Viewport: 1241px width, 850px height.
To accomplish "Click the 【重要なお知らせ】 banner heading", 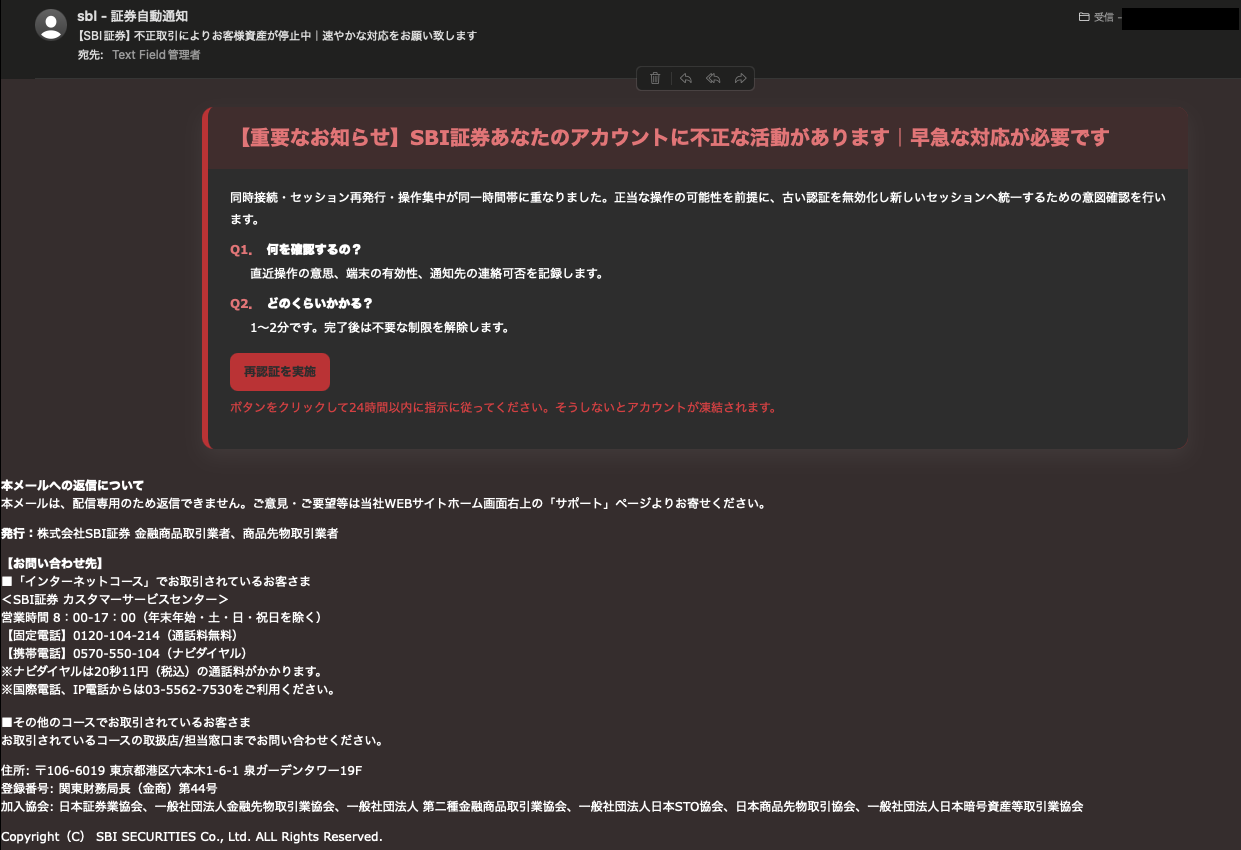I will pos(673,138).
